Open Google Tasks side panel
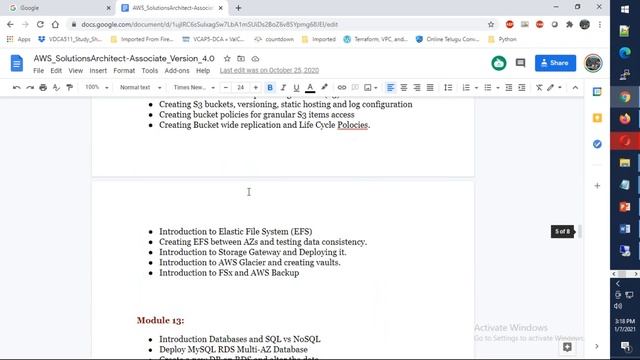This screenshot has width=640, height=360. click(x=597, y=144)
